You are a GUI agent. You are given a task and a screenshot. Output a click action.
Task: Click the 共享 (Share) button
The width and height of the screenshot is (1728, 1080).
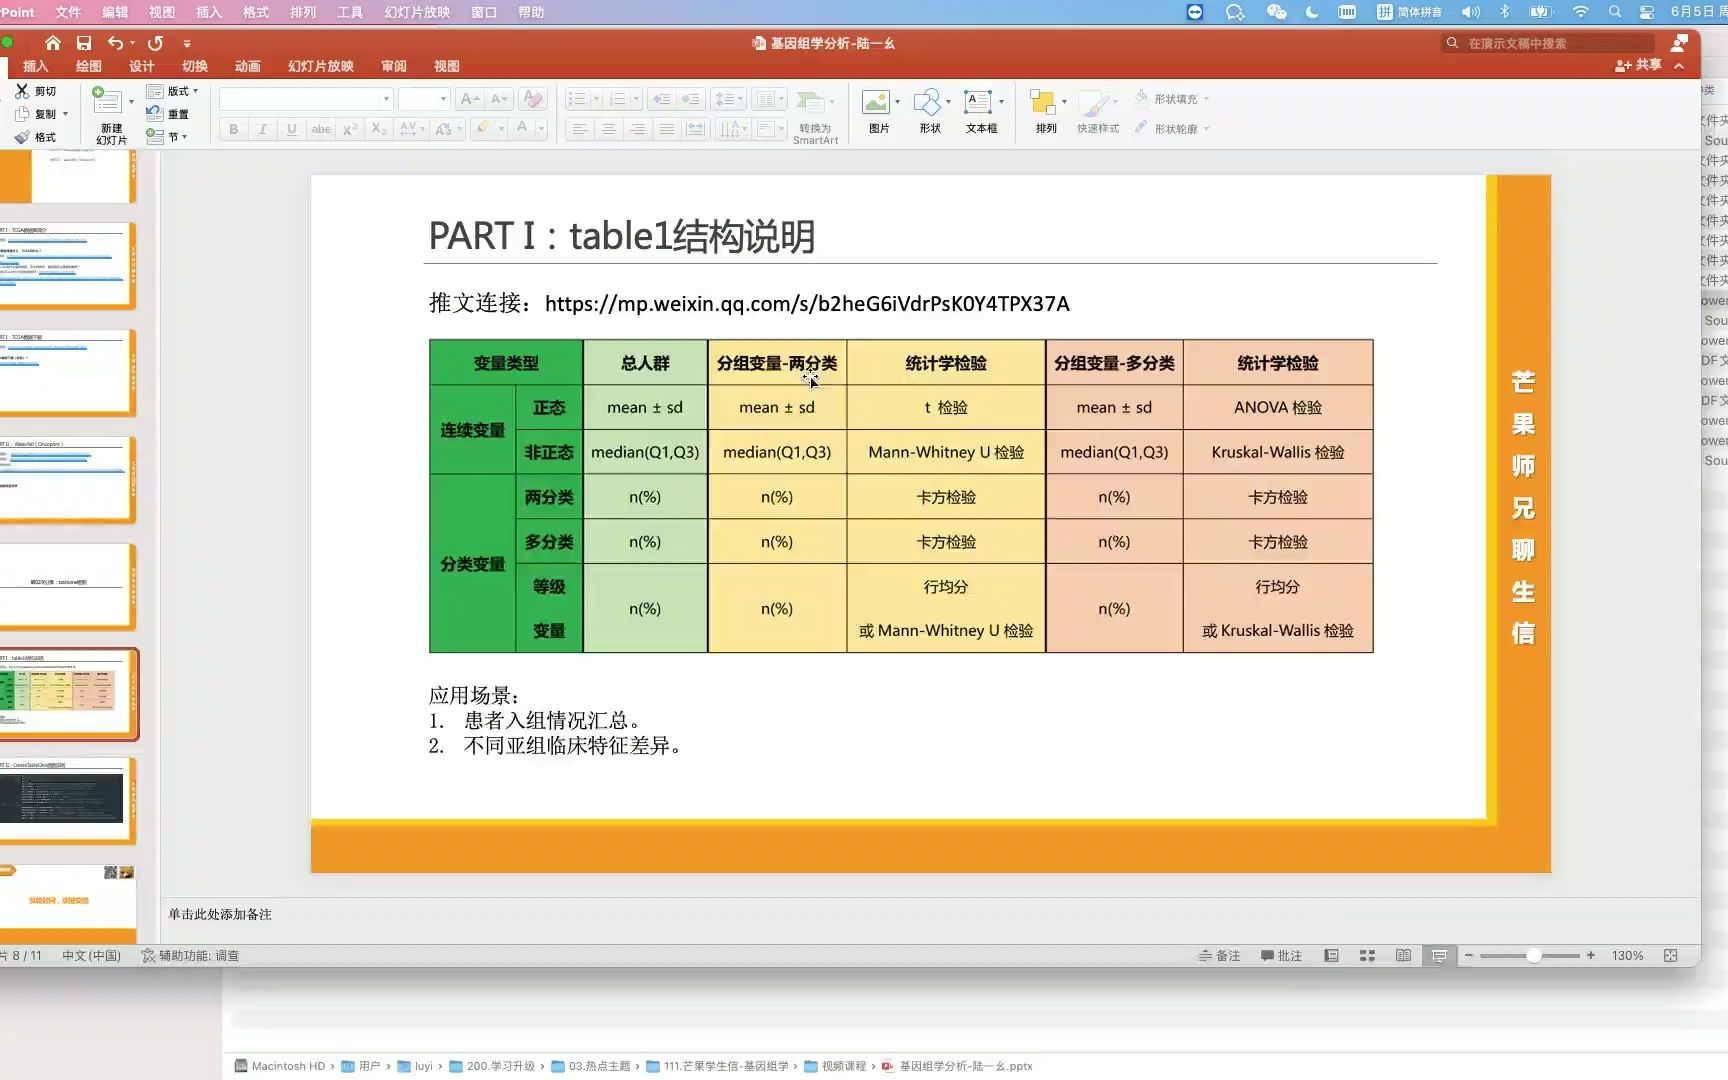1638,64
